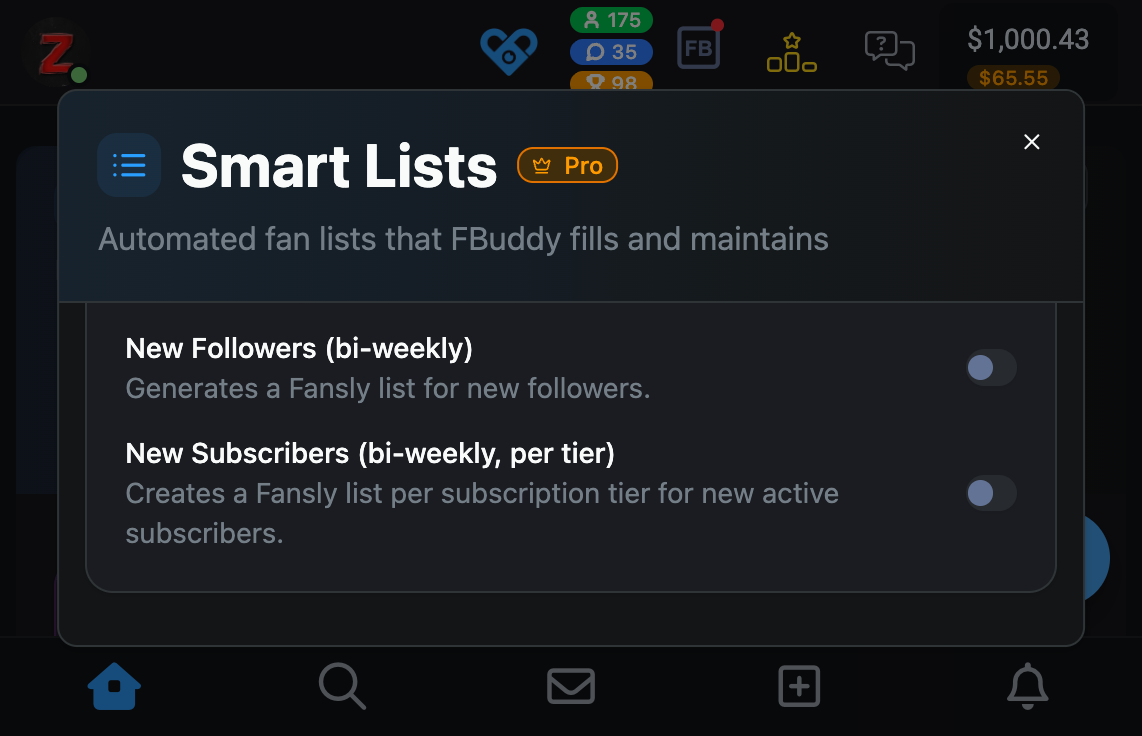Image resolution: width=1142 pixels, height=736 pixels.
Task: Click the Z profile avatar
Action: [55, 52]
